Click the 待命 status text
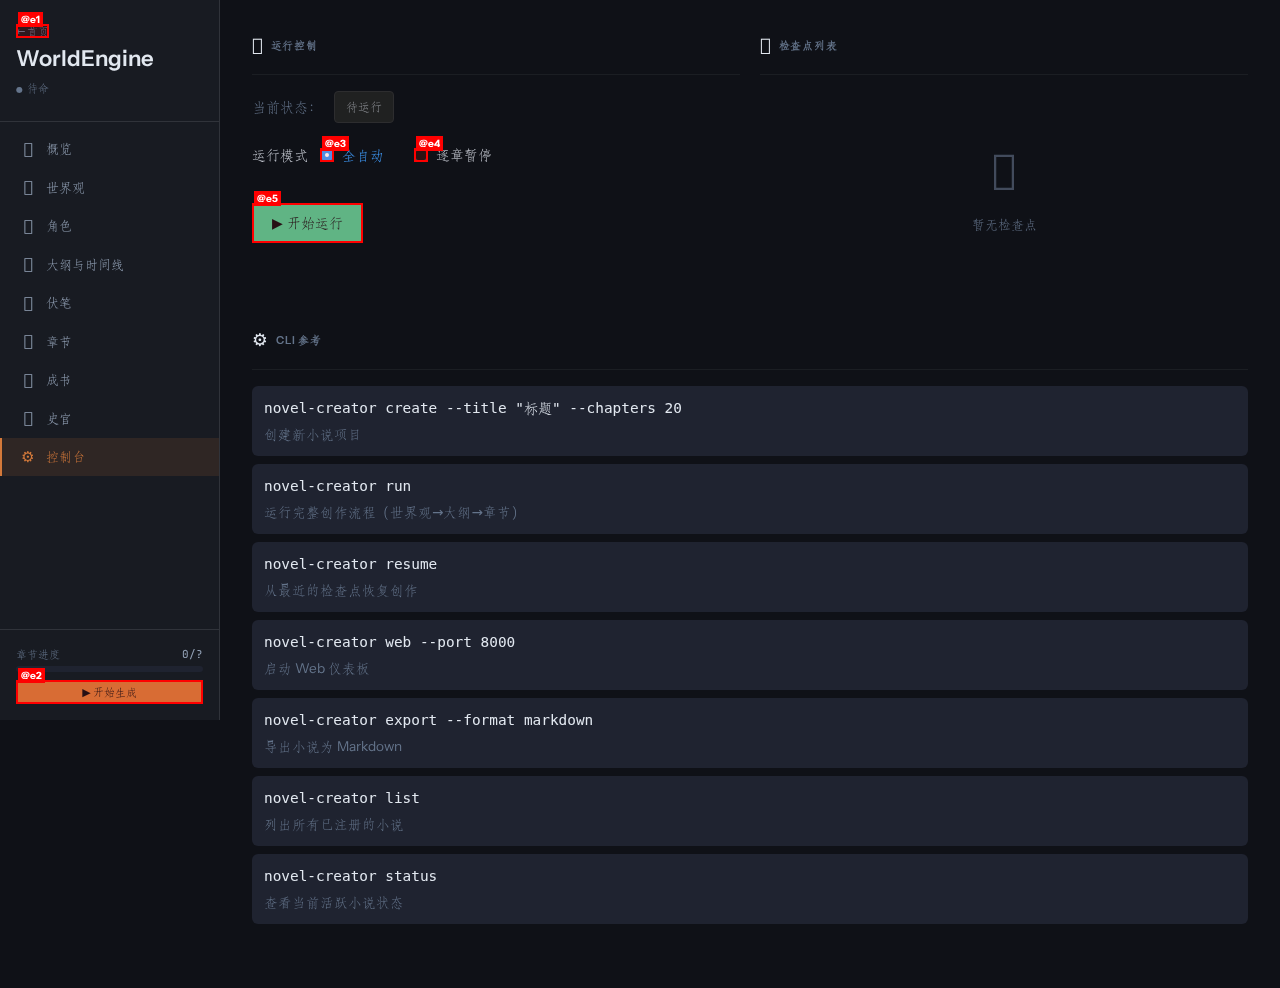1280x988 pixels. pyautogui.click(x=38, y=89)
